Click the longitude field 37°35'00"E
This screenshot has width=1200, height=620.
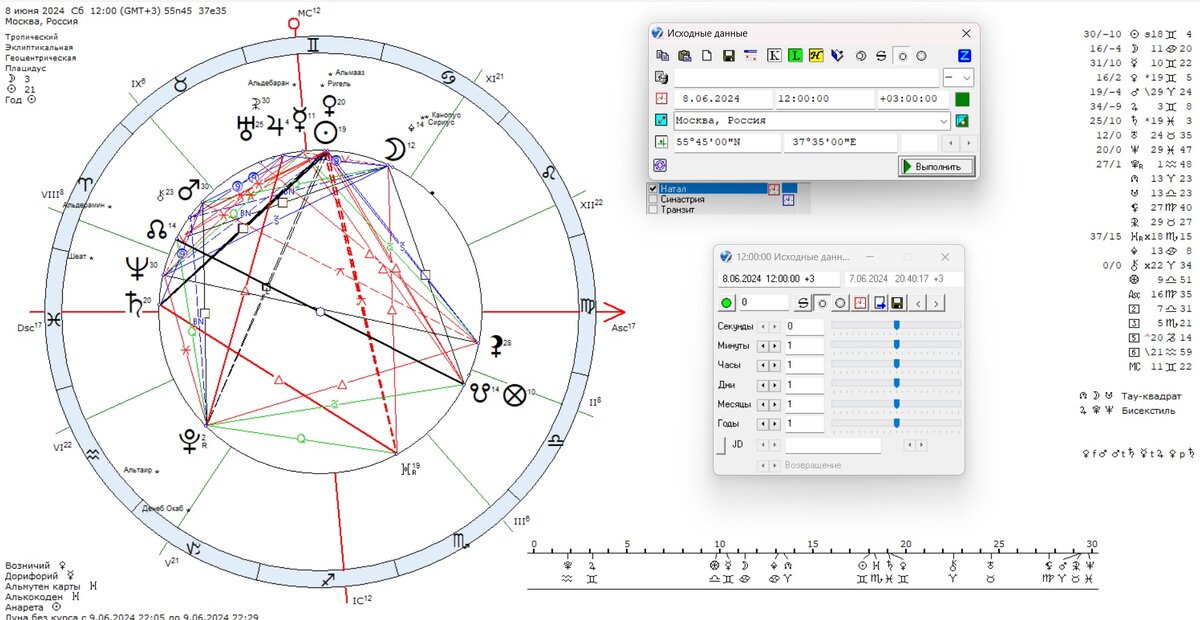[840, 143]
